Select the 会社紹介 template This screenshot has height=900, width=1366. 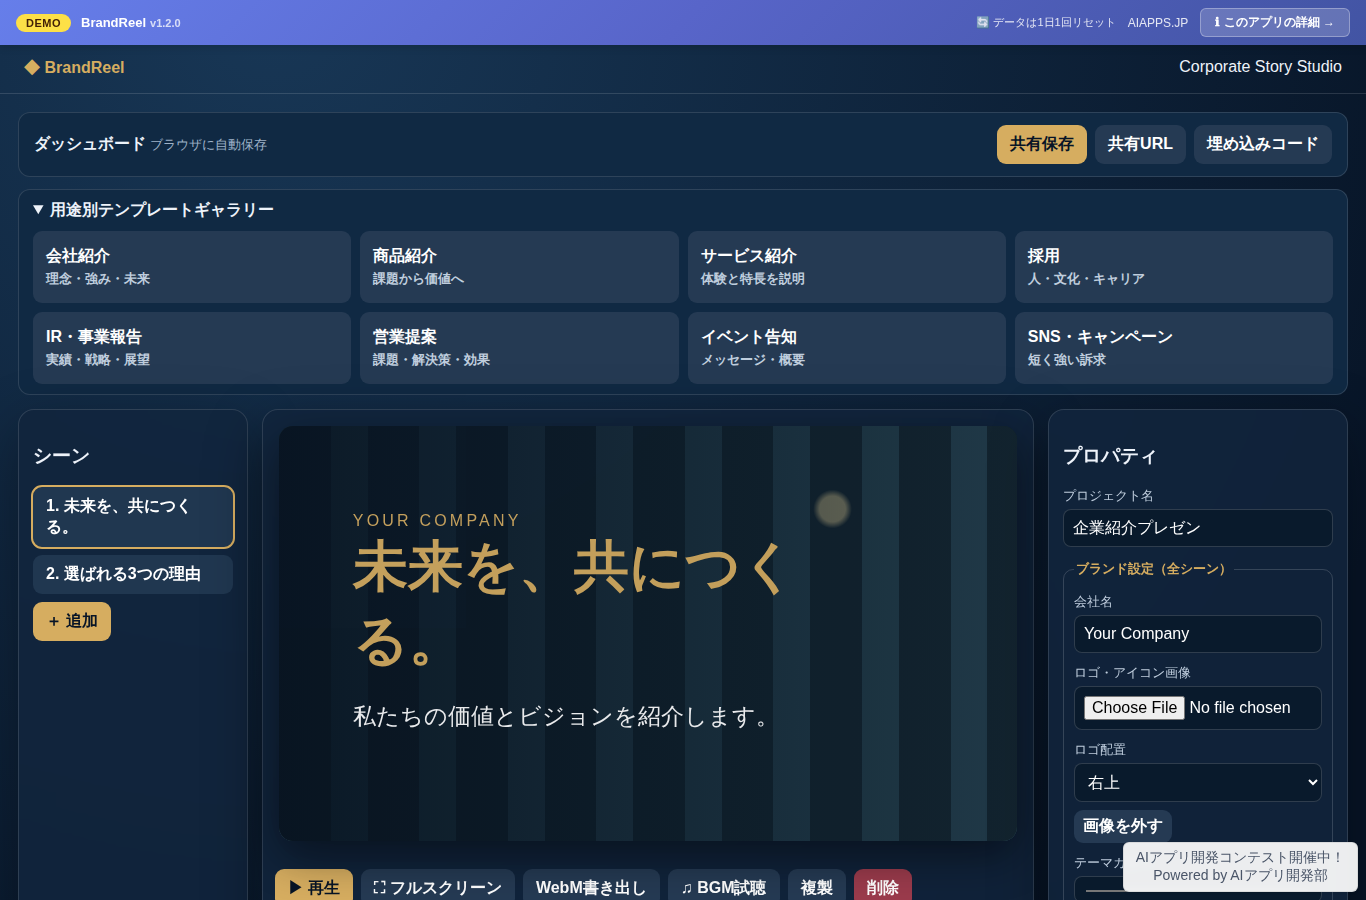192,267
